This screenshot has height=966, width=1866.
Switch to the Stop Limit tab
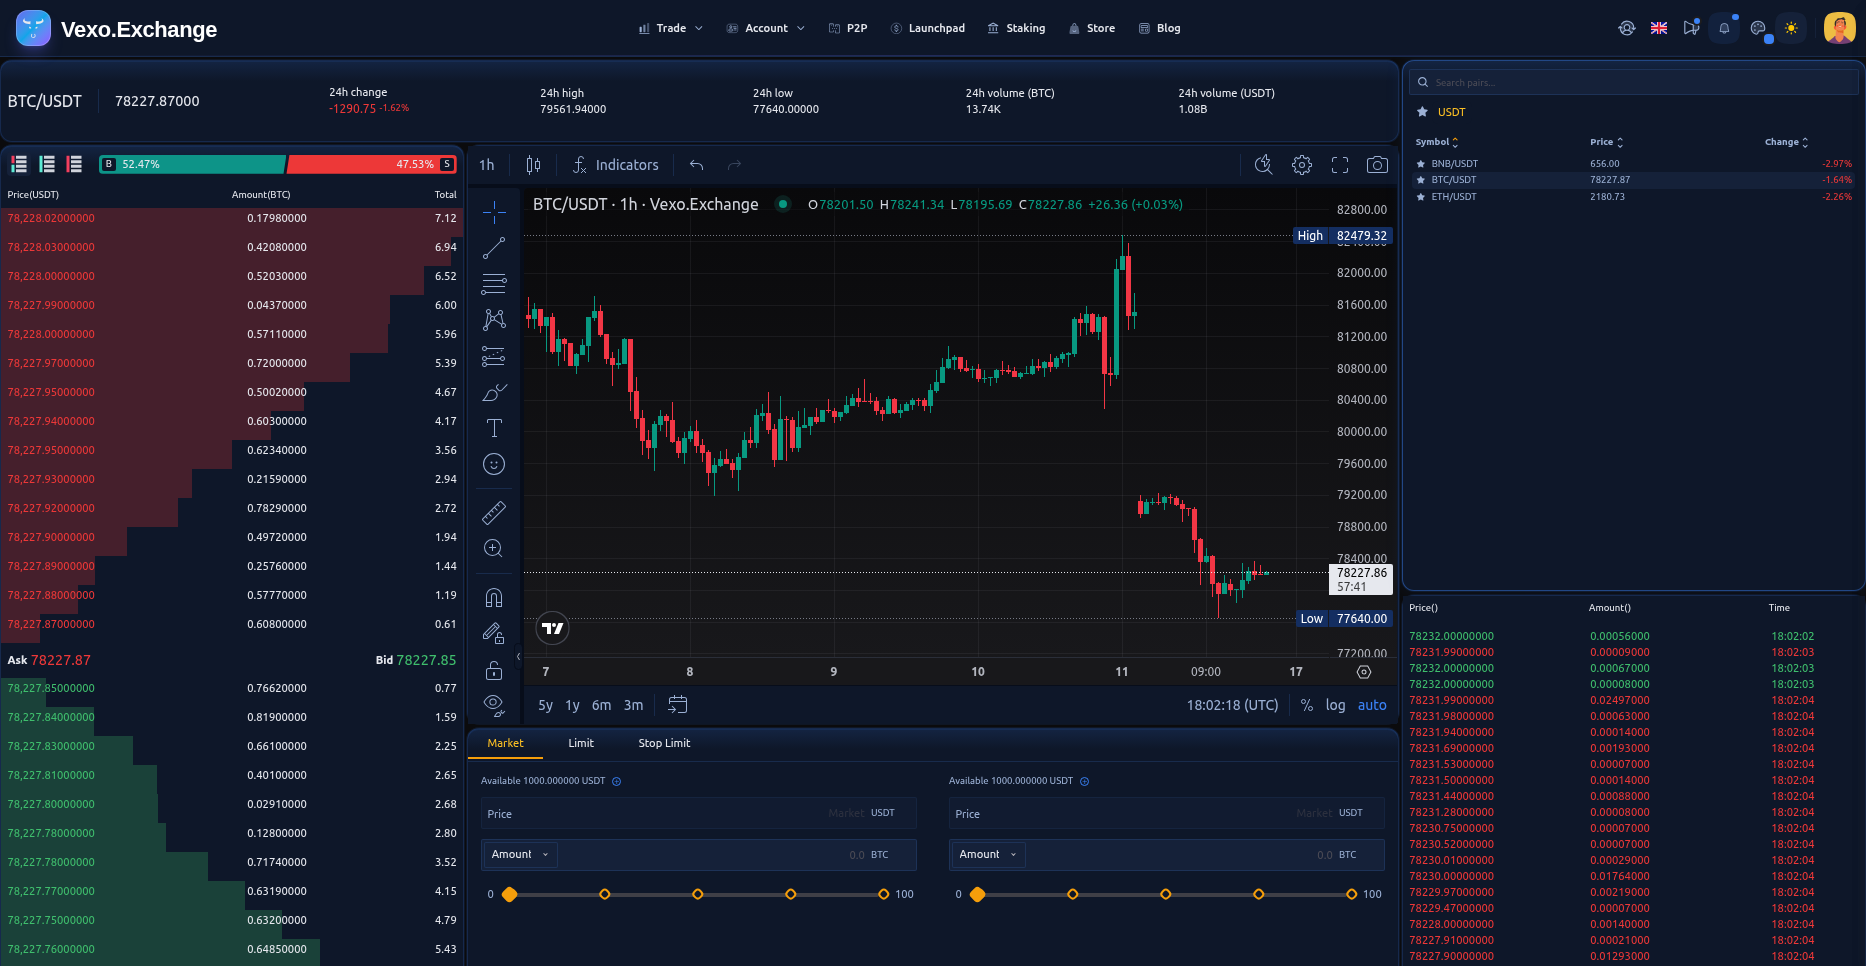click(664, 743)
